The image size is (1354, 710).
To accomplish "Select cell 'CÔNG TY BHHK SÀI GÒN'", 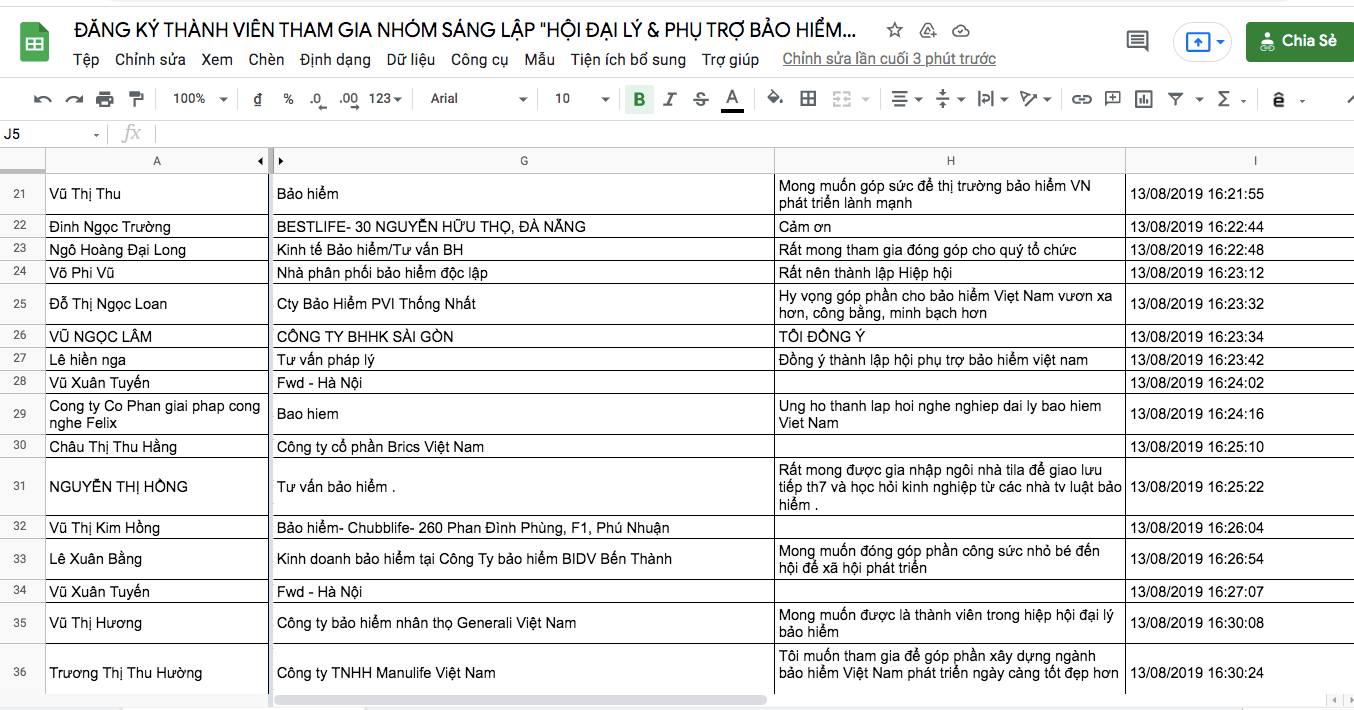I will pyautogui.click(x=523, y=337).
